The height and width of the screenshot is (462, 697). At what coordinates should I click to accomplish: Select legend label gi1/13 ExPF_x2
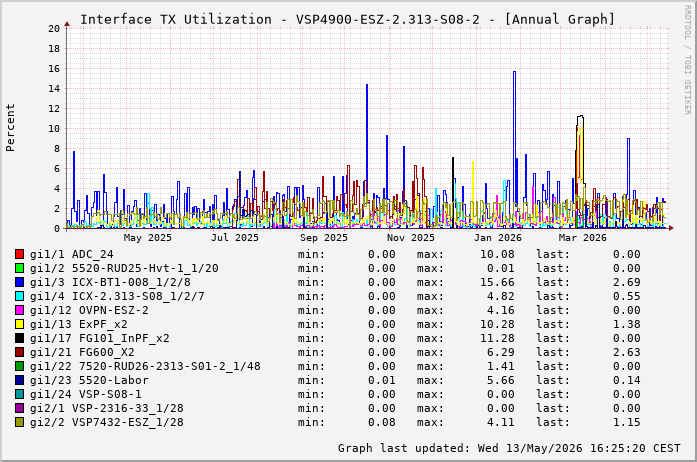pos(79,324)
